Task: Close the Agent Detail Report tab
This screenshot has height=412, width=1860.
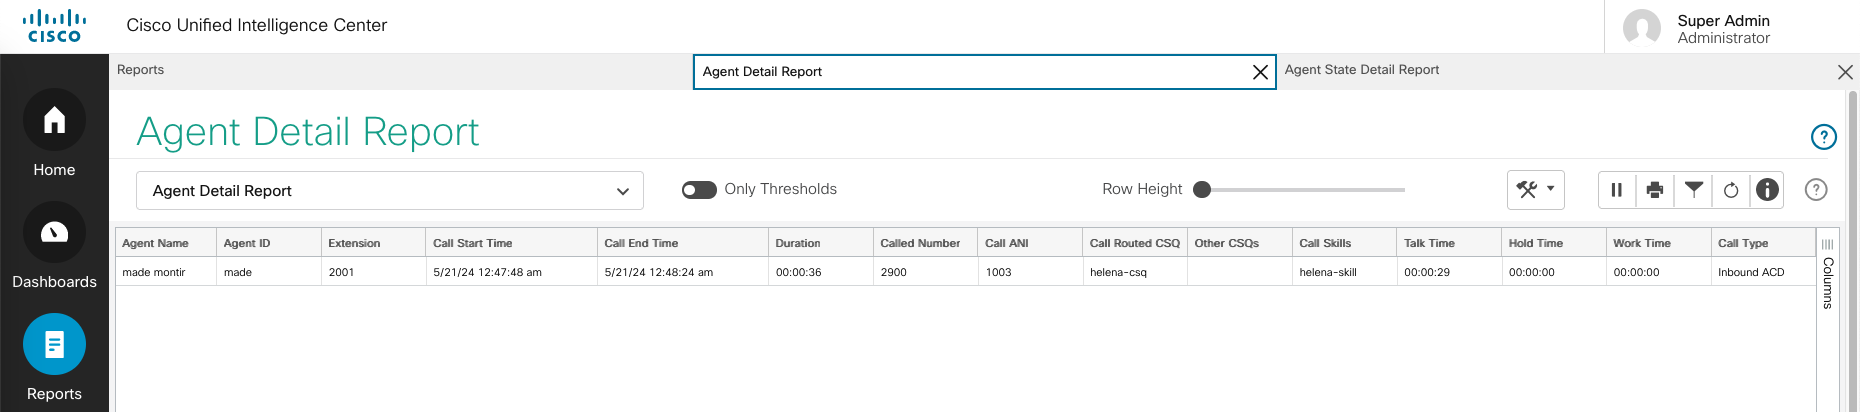Action: (1260, 72)
